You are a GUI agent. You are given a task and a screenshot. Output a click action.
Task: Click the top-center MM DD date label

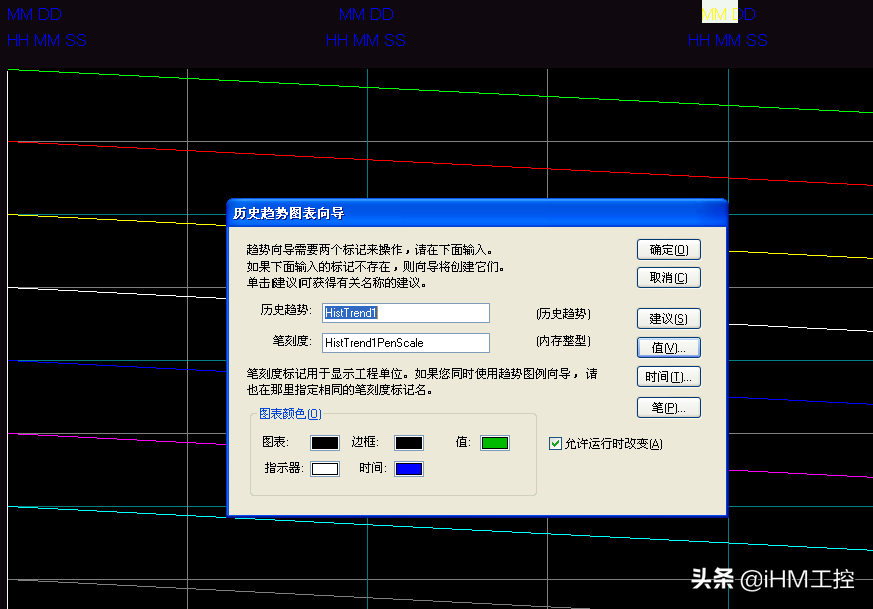pyautogui.click(x=366, y=14)
